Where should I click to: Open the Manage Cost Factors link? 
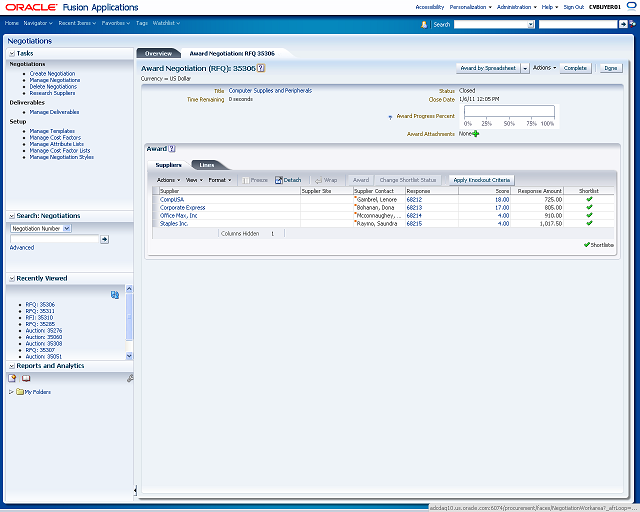click(55, 138)
